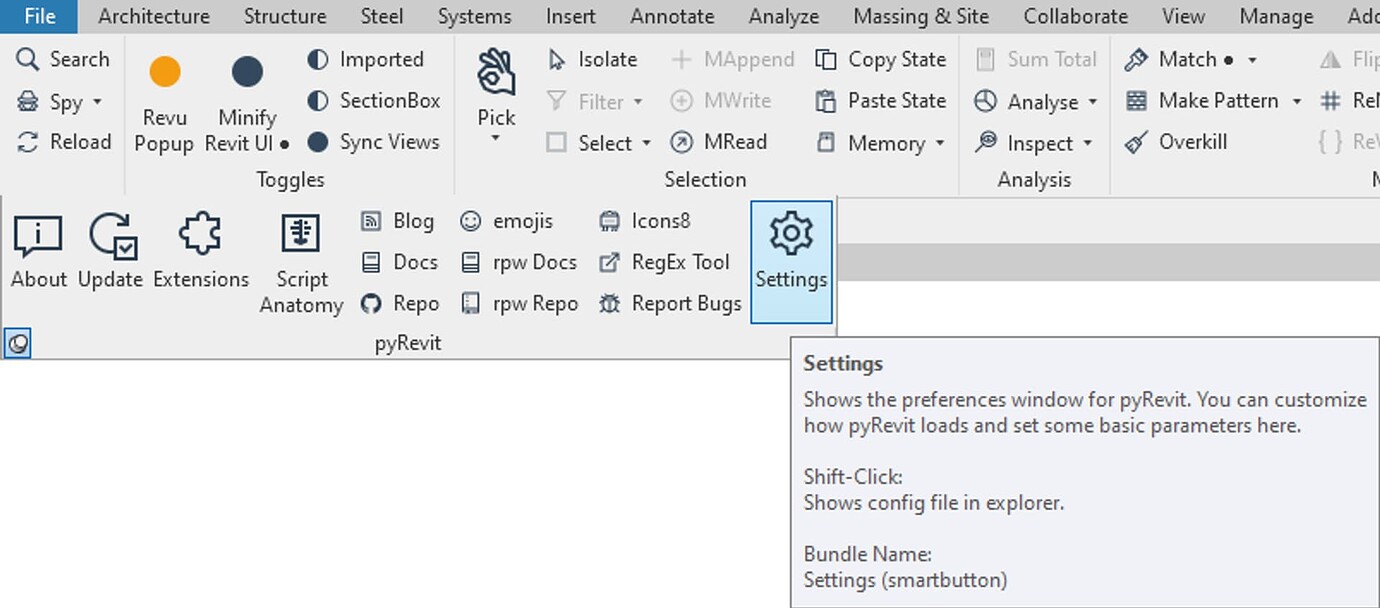The height and width of the screenshot is (608, 1380).
Task: Switch to the Structure tab
Action: coord(285,16)
